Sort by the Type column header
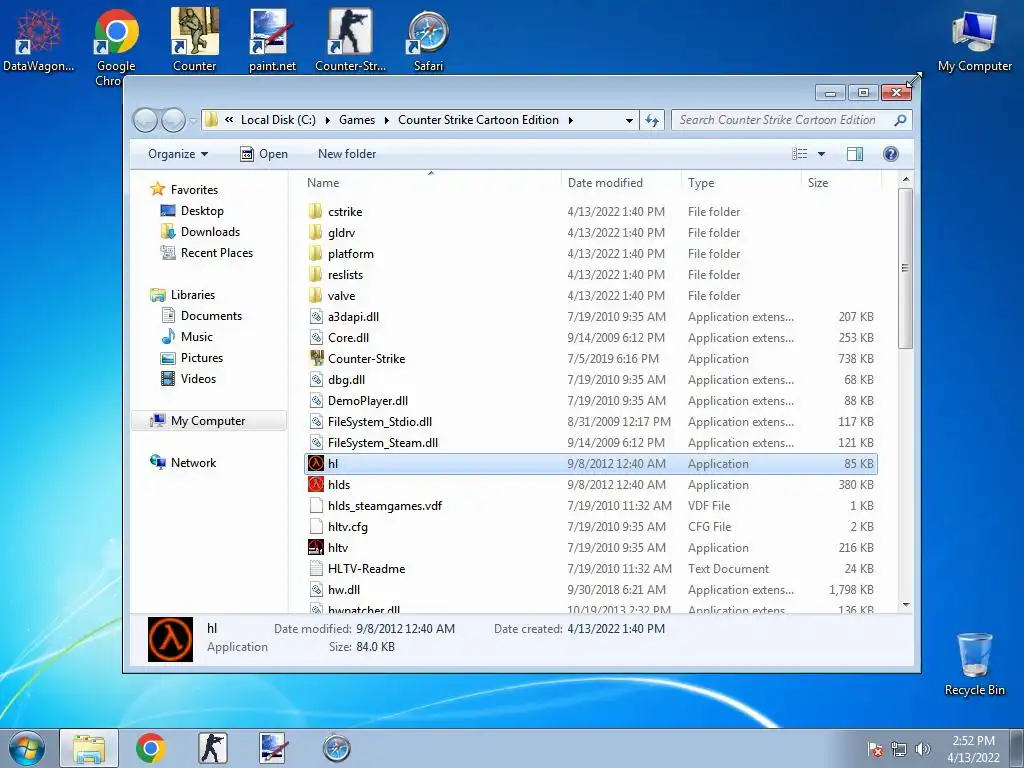 741,183
